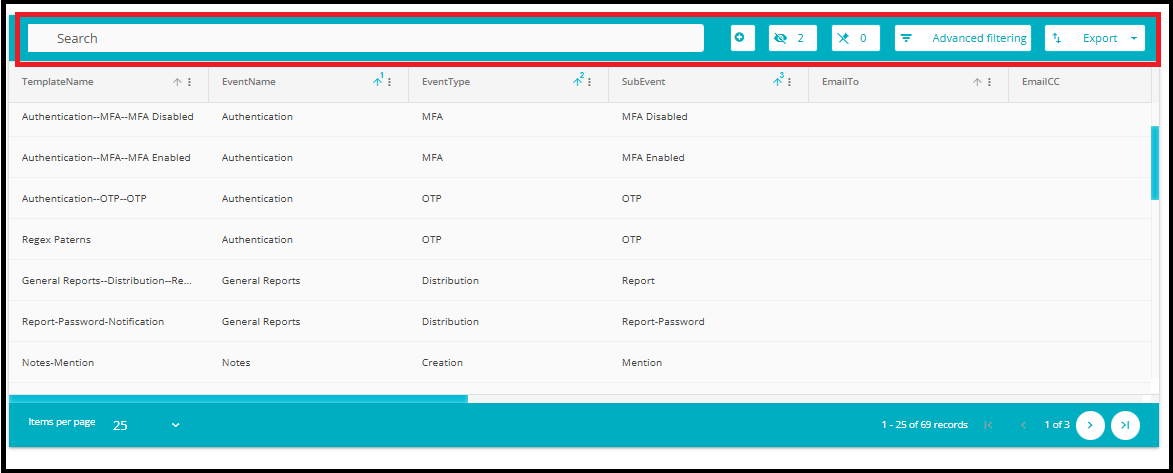This screenshot has width=1173, height=473.
Task: Click the horizontal scrollbar thumb
Action: (238, 398)
